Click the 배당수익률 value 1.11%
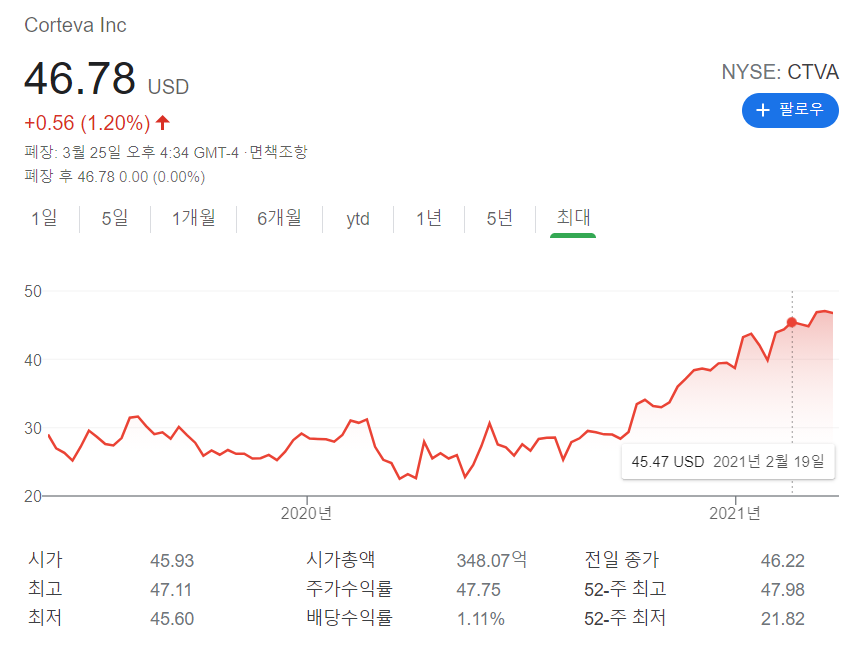Image resolution: width=866 pixels, height=660 pixels. click(480, 619)
